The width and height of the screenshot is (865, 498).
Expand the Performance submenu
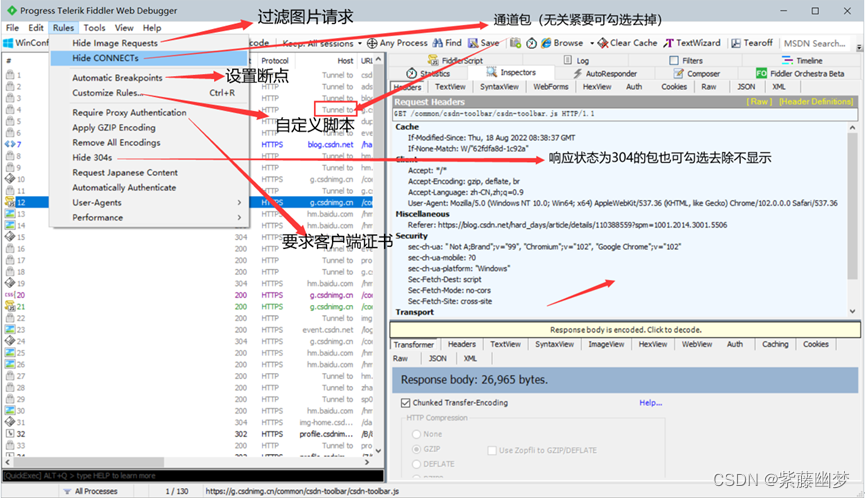click(x=149, y=217)
